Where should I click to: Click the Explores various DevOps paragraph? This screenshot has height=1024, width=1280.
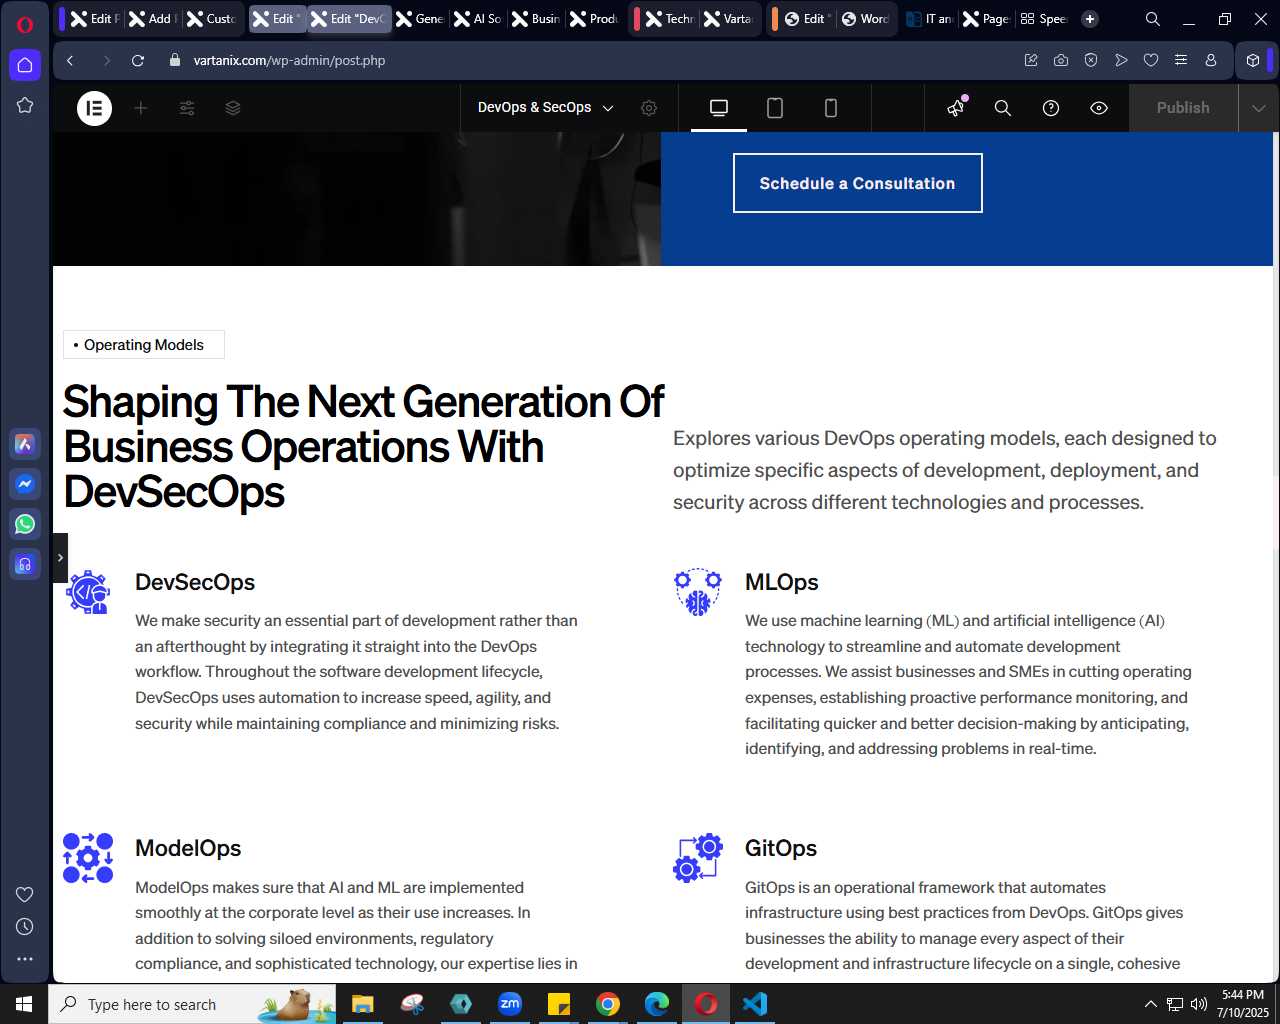click(x=945, y=470)
